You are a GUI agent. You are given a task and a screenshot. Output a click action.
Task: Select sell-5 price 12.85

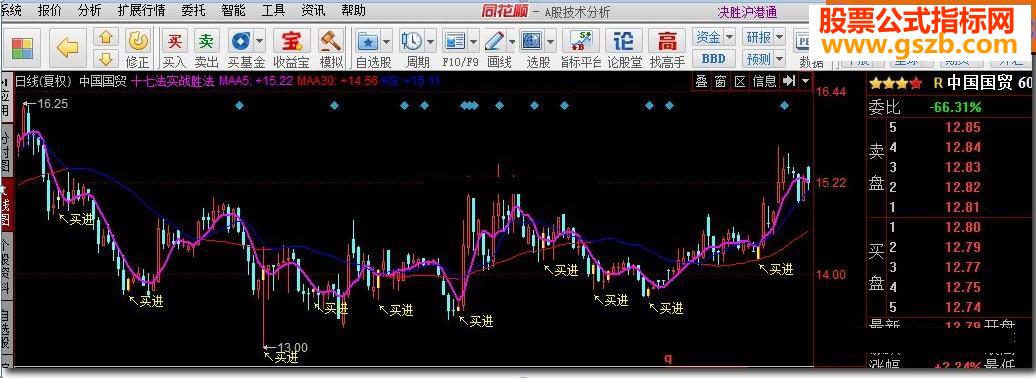[x=963, y=127]
